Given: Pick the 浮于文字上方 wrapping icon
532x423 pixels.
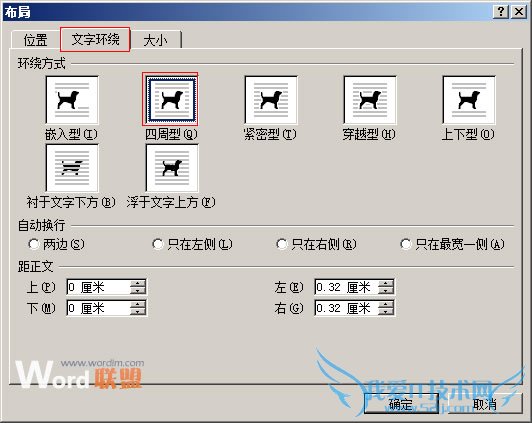Looking at the screenshot, I should coord(172,168).
